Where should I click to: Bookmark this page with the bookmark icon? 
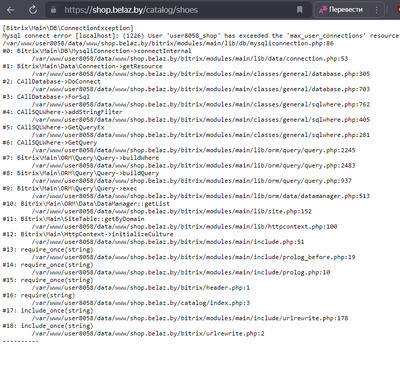point(300,10)
